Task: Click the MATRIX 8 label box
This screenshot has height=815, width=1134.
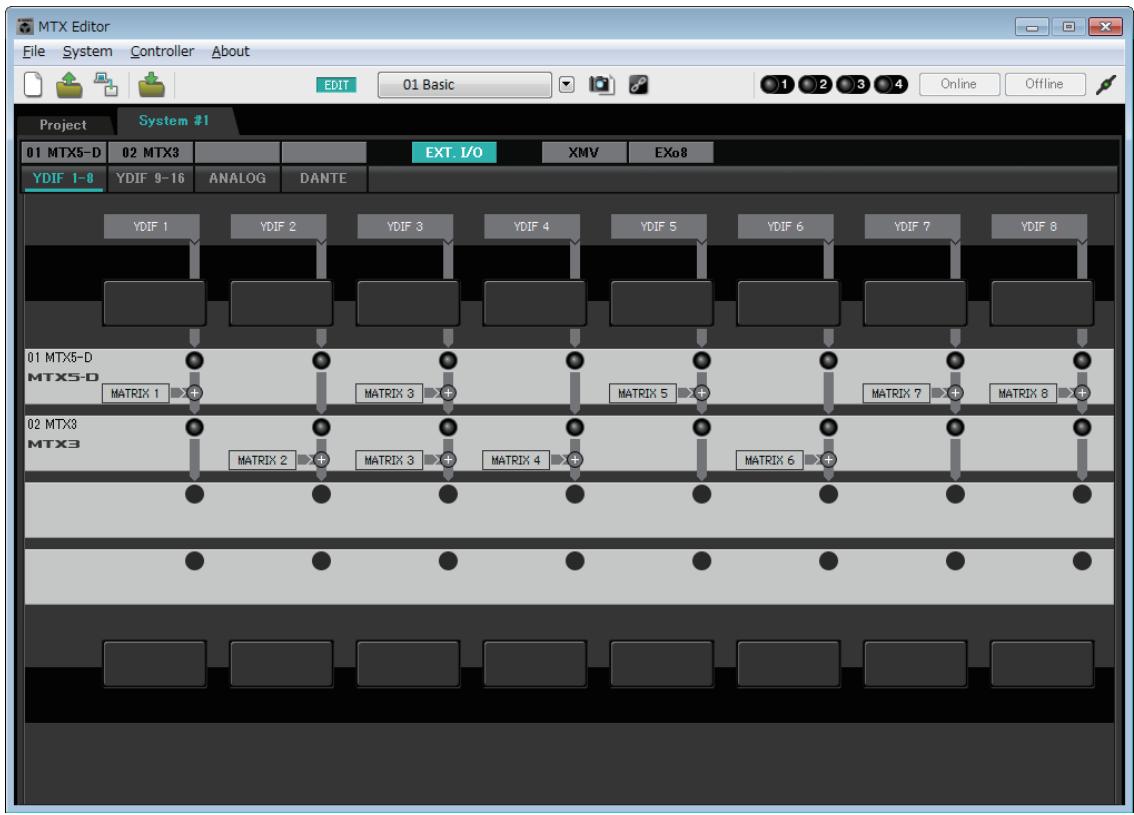Action: click(x=1023, y=393)
